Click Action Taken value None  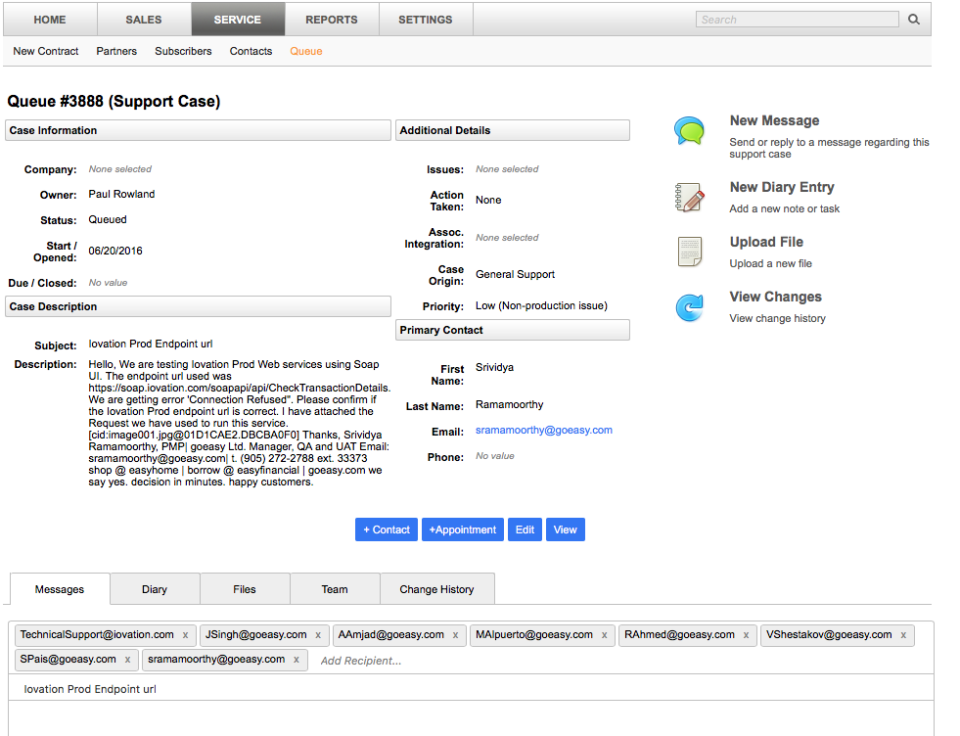point(488,200)
